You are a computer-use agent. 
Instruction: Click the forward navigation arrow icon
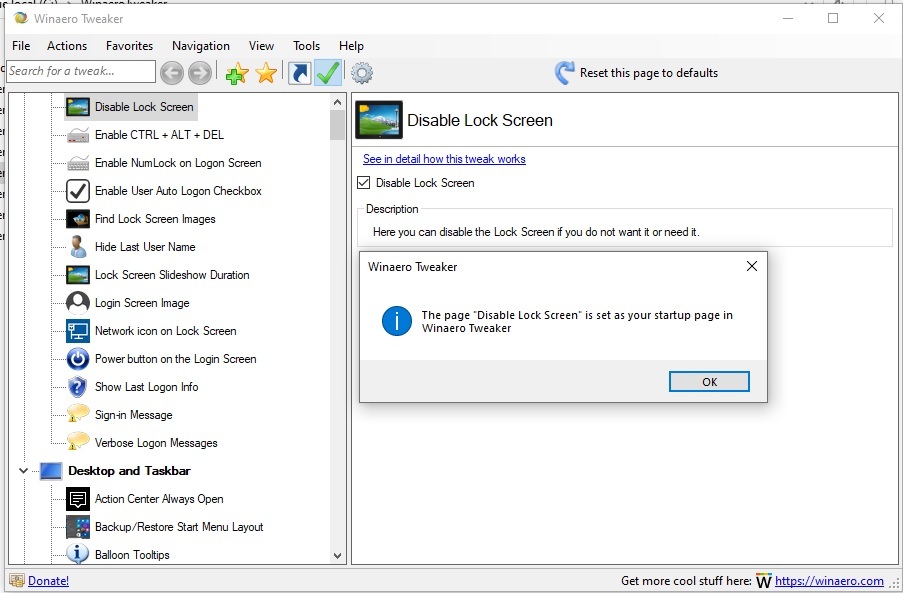tap(199, 73)
